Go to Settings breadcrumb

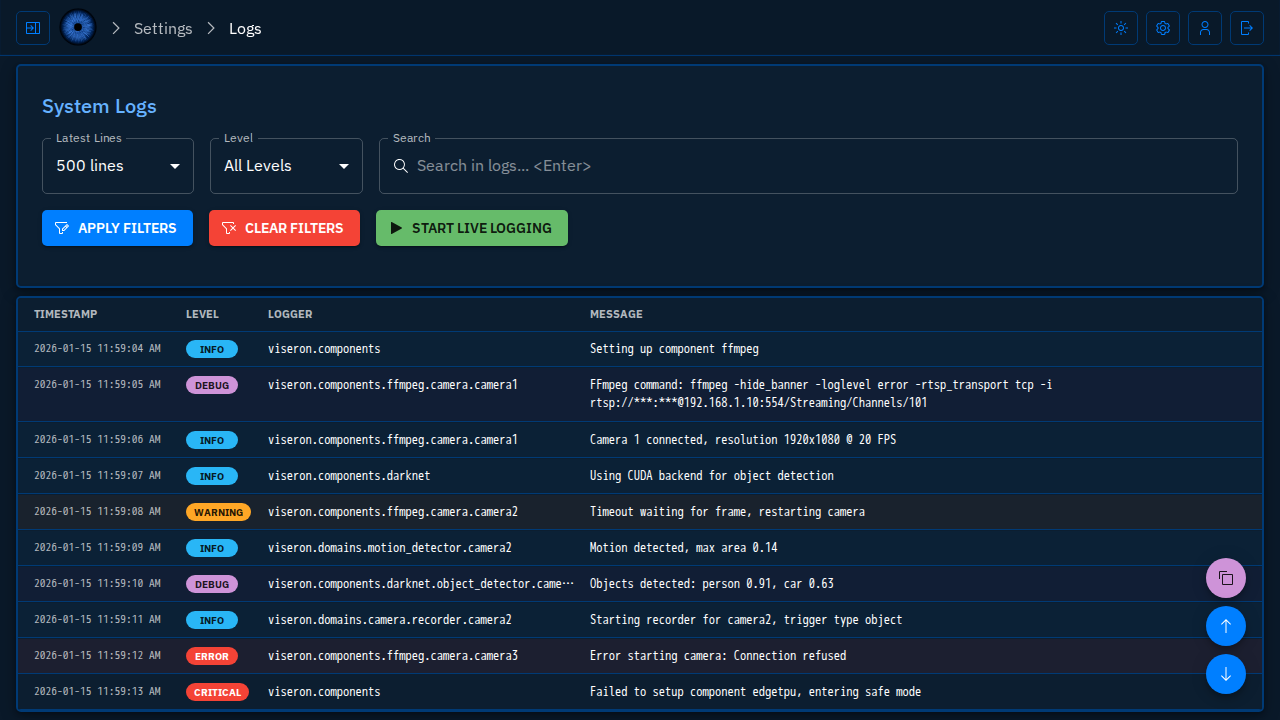[163, 28]
